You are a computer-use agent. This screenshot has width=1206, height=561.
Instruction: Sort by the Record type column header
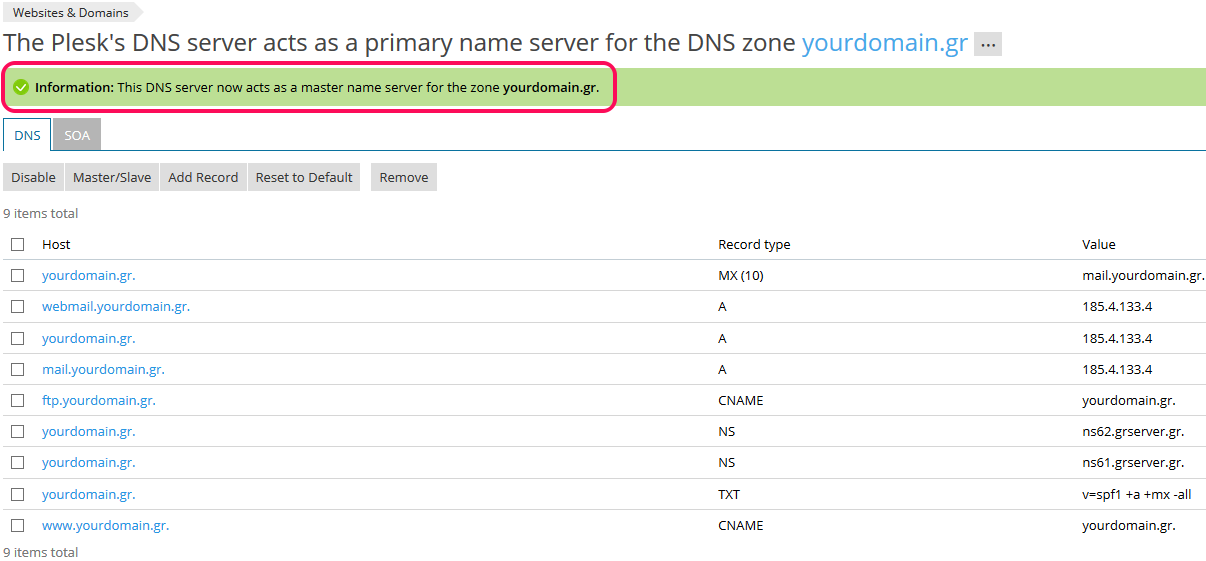(x=754, y=244)
